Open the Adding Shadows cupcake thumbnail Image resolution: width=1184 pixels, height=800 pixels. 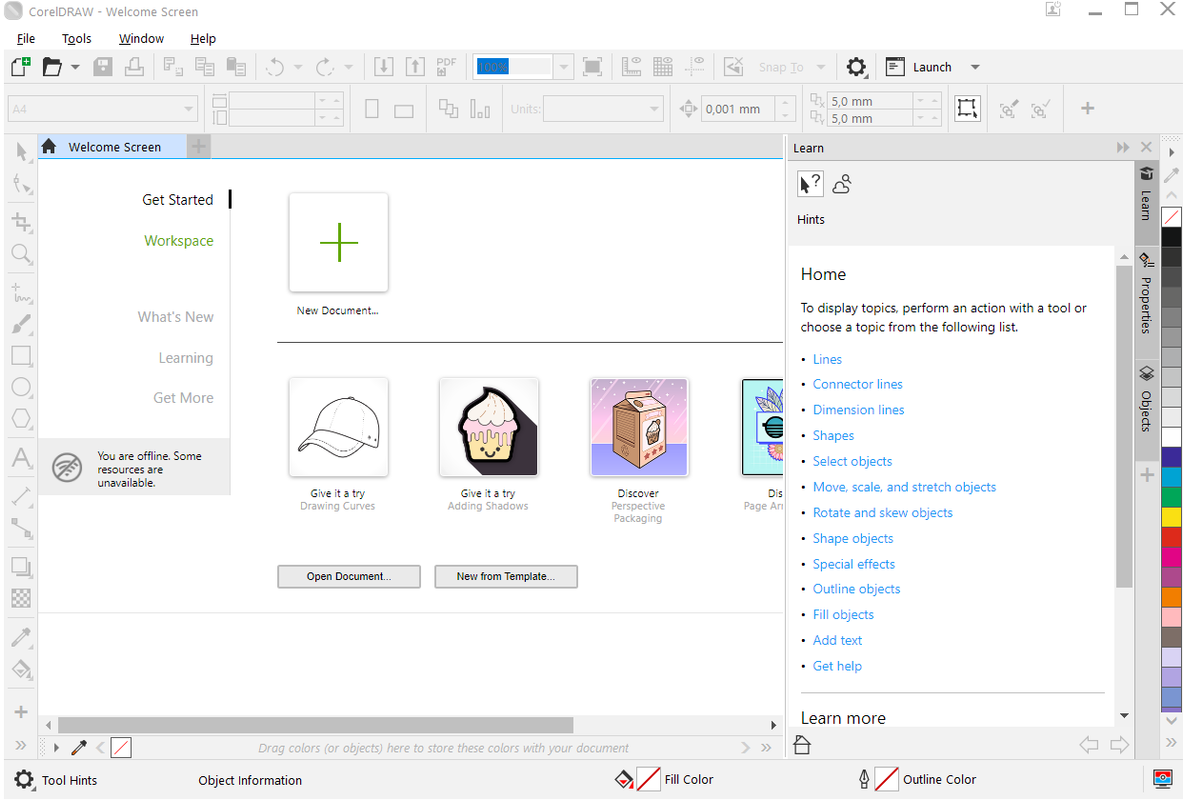click(x=489, y=428)
